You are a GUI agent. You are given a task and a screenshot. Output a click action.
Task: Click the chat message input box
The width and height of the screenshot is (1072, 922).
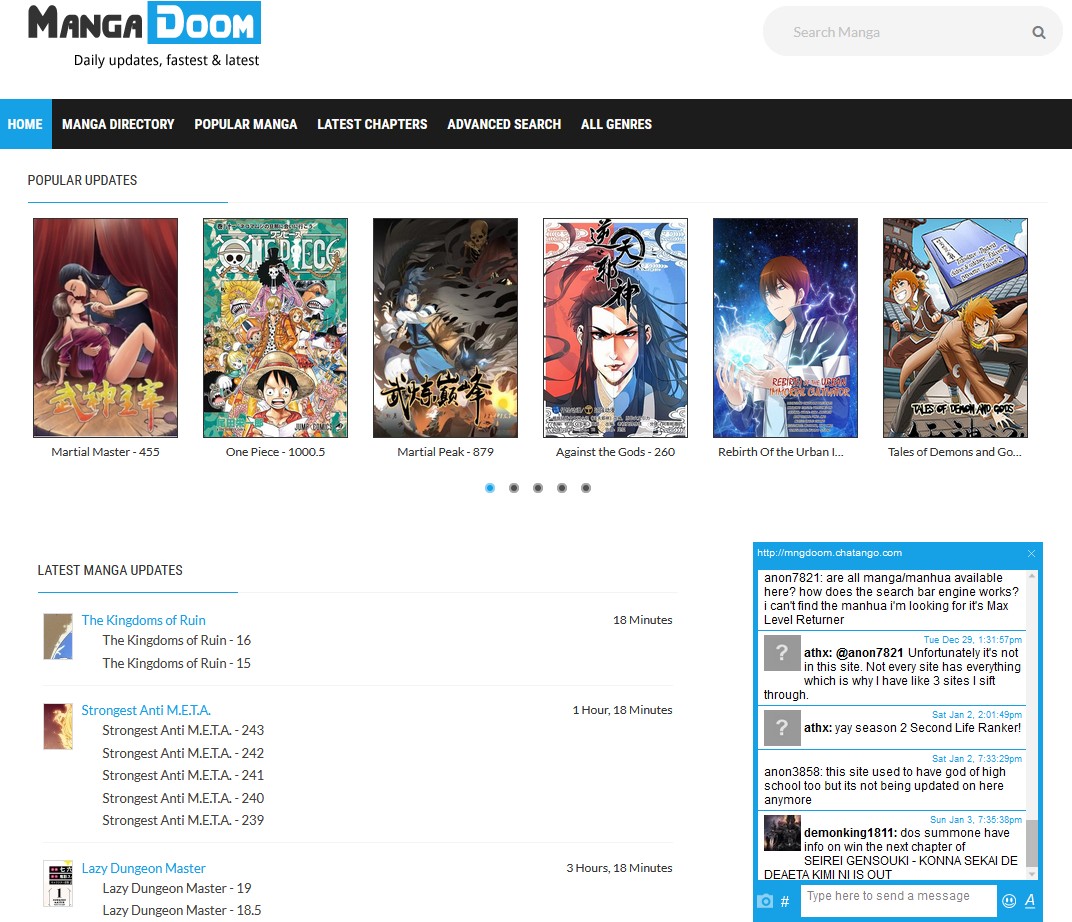pyautogui.click(x=898, y=900)
